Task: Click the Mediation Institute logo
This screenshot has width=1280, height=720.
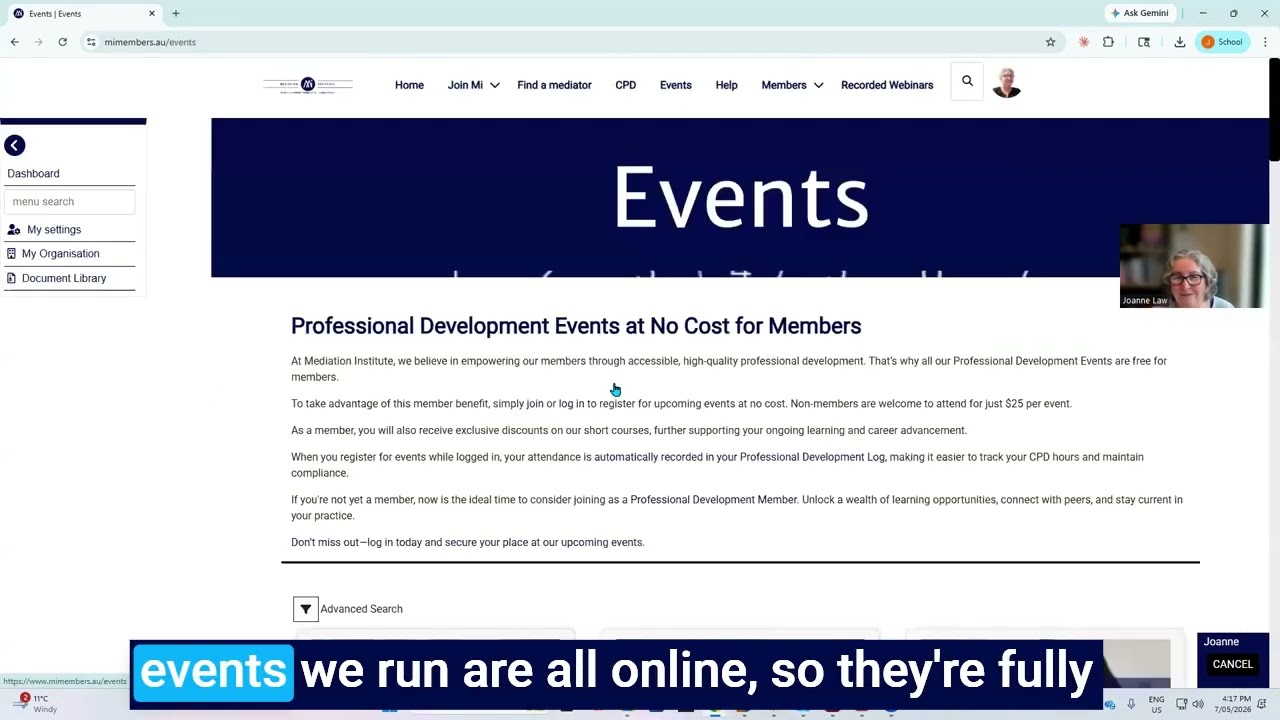Action: pos(308,85)
